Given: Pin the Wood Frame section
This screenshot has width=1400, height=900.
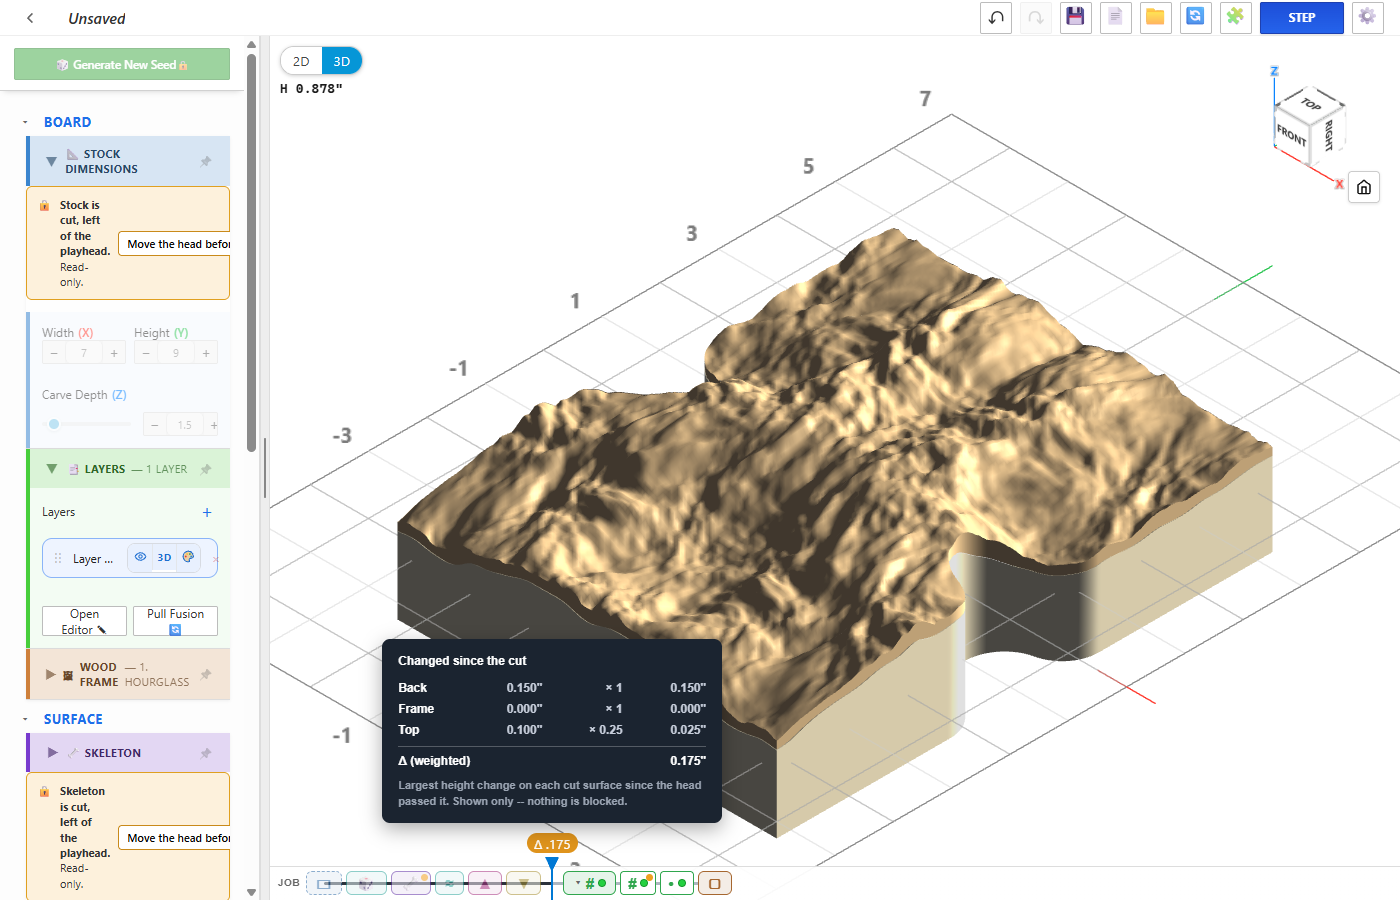Looking at the screenshot, I should 206,674.
